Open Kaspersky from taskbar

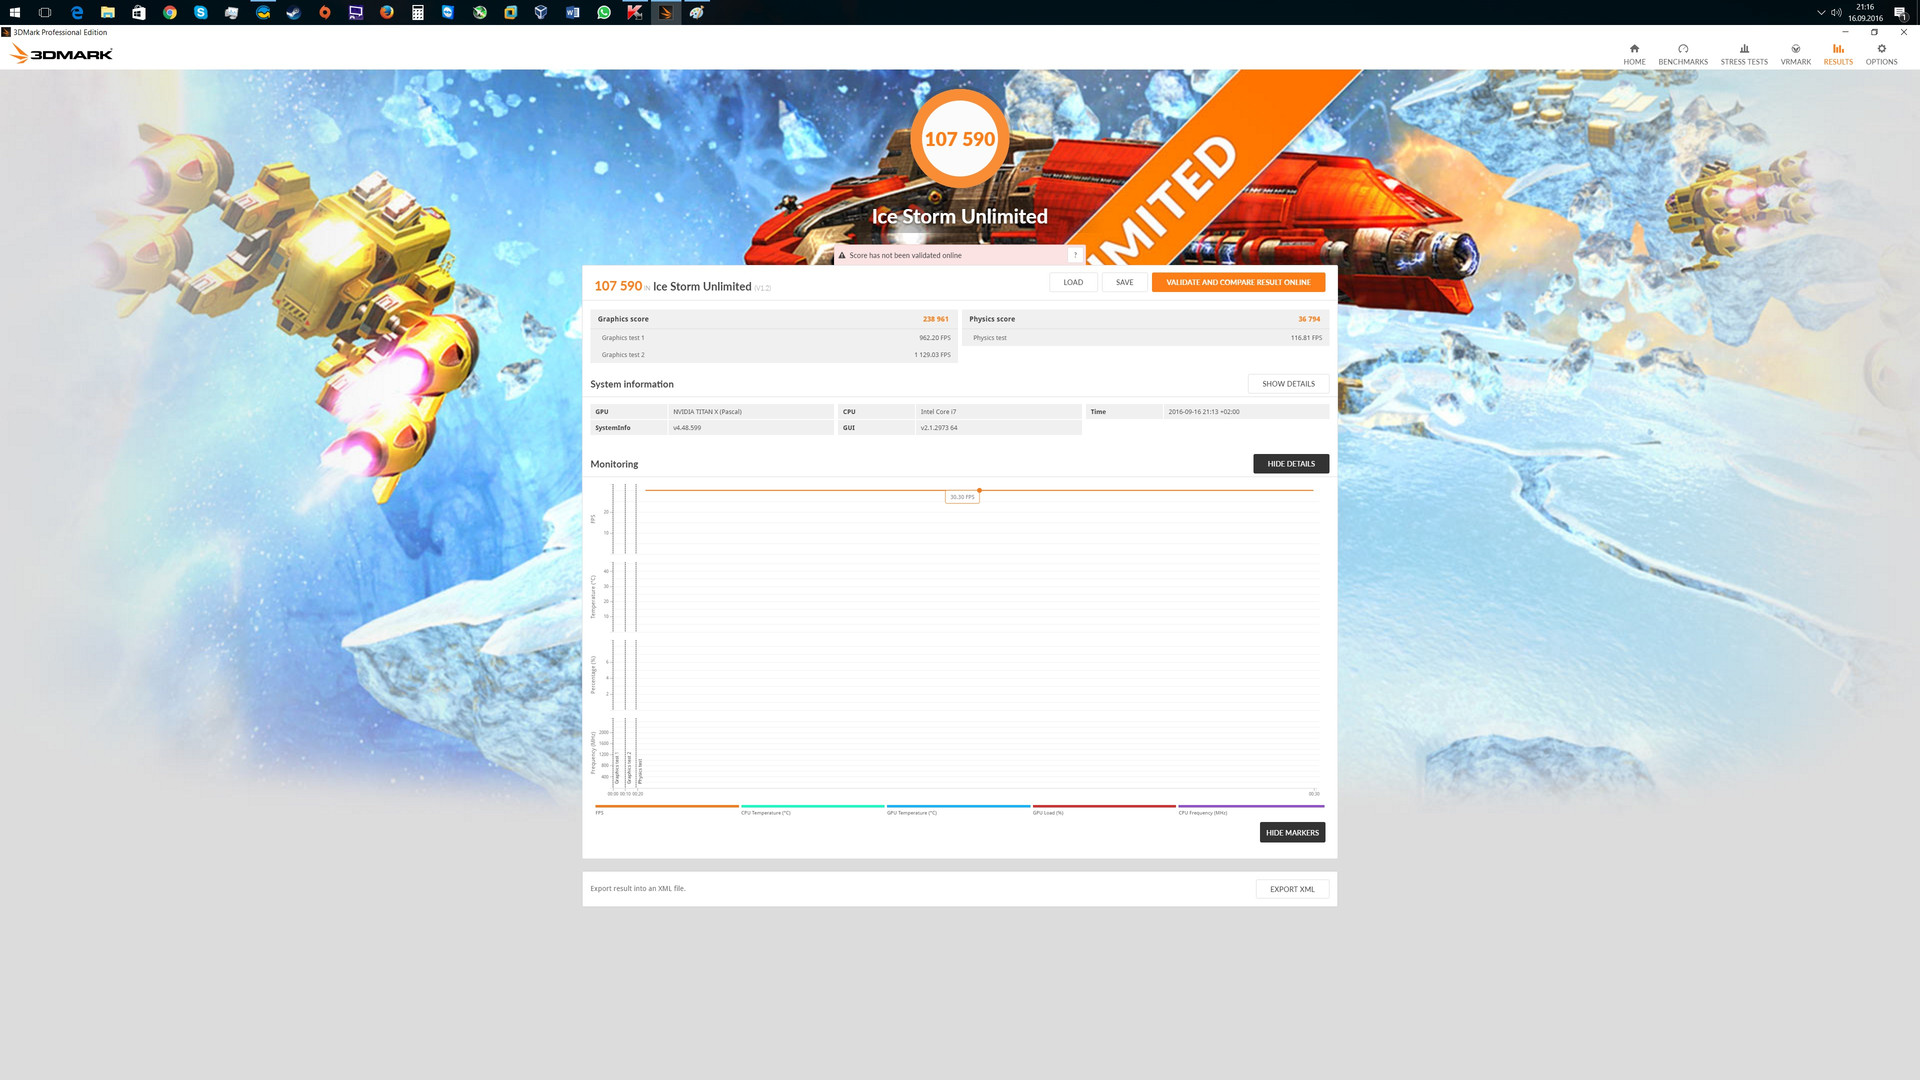coord(634,12)
